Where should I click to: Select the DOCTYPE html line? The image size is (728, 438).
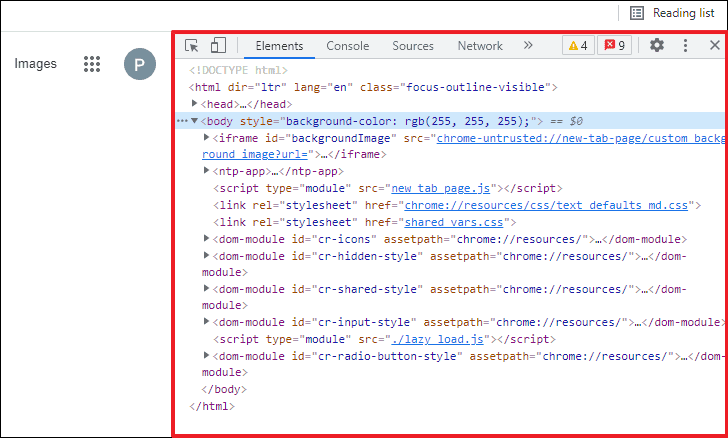point(239,70)
